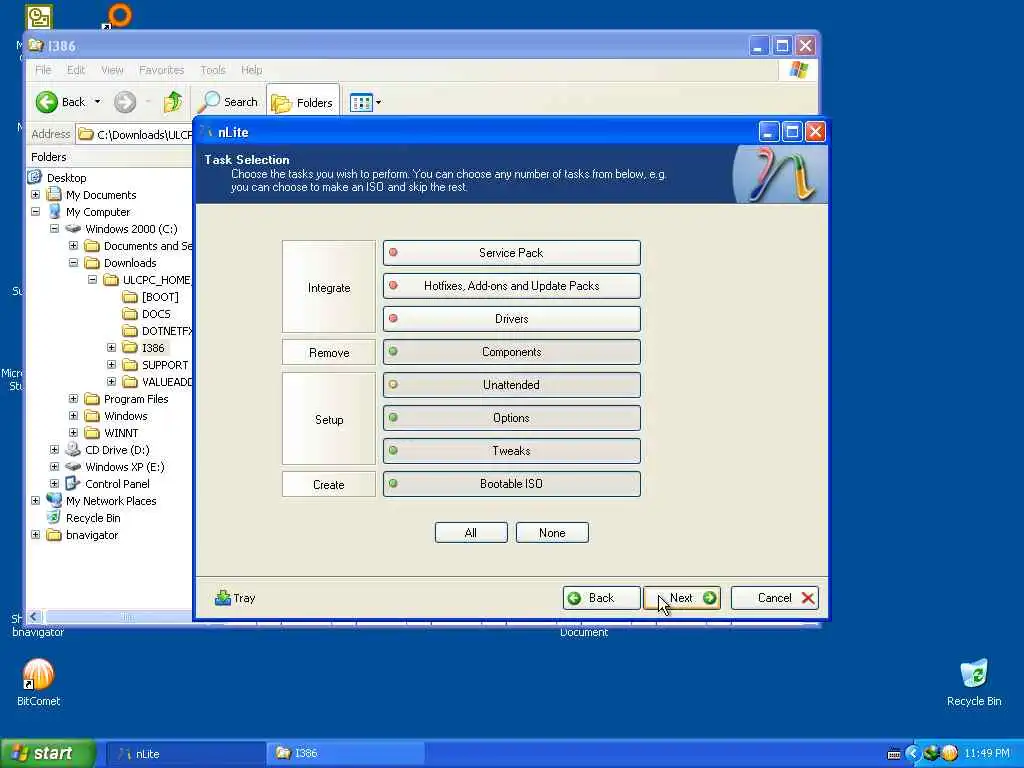Switch to nLite taskbar button
1024x768 pixels.
[185, 754]
